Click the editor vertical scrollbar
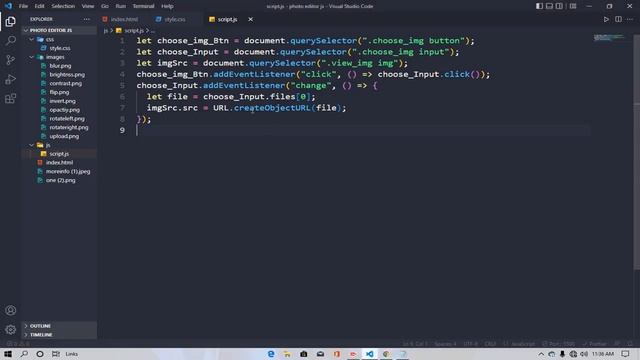 pos(636,151)
